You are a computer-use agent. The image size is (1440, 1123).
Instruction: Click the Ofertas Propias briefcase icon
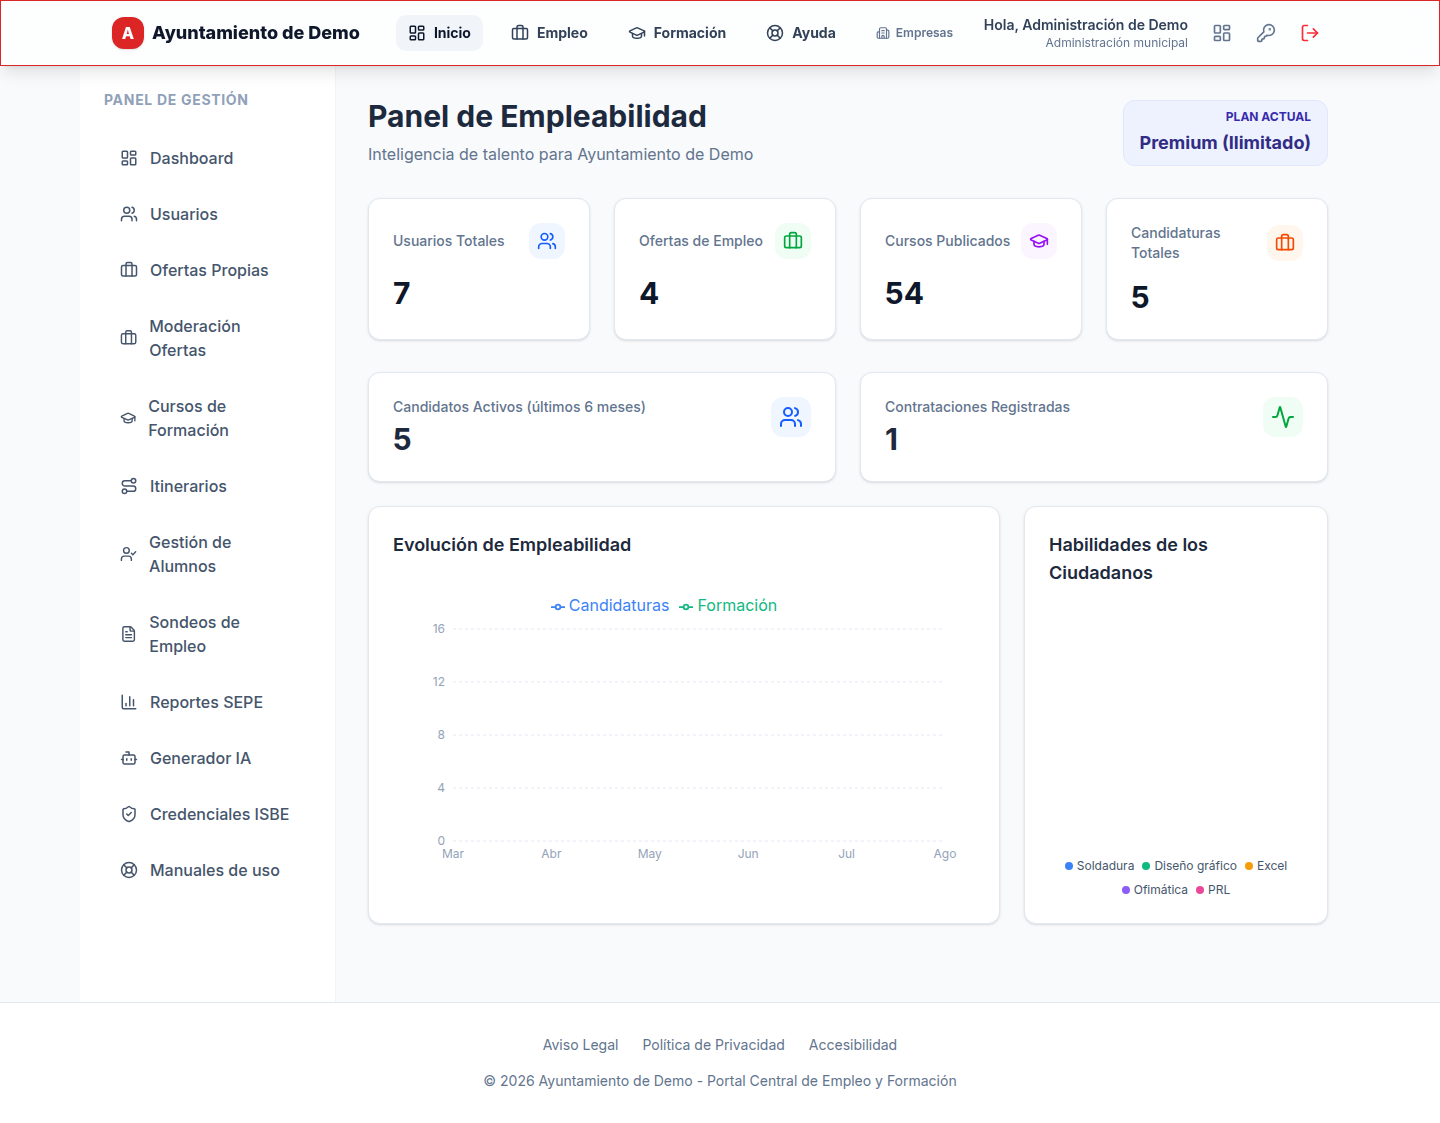pos(129,270)
